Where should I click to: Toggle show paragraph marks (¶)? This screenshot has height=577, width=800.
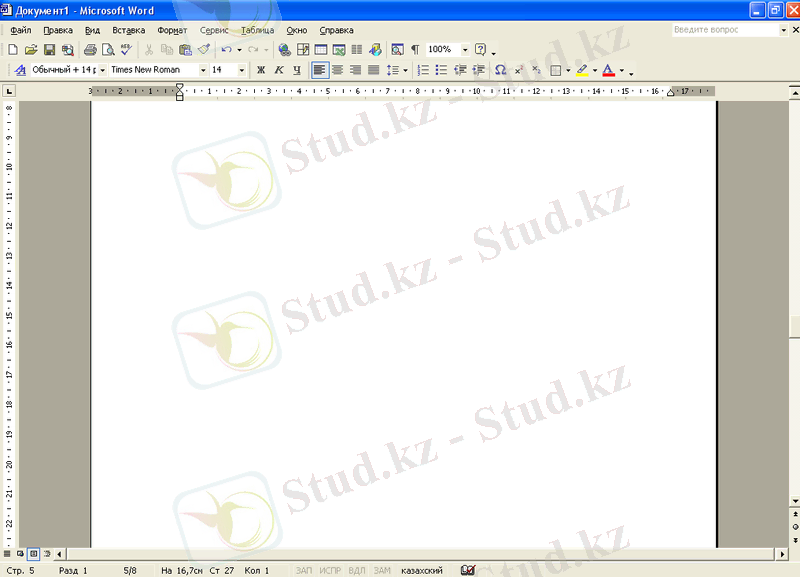[x=415, y=49]
